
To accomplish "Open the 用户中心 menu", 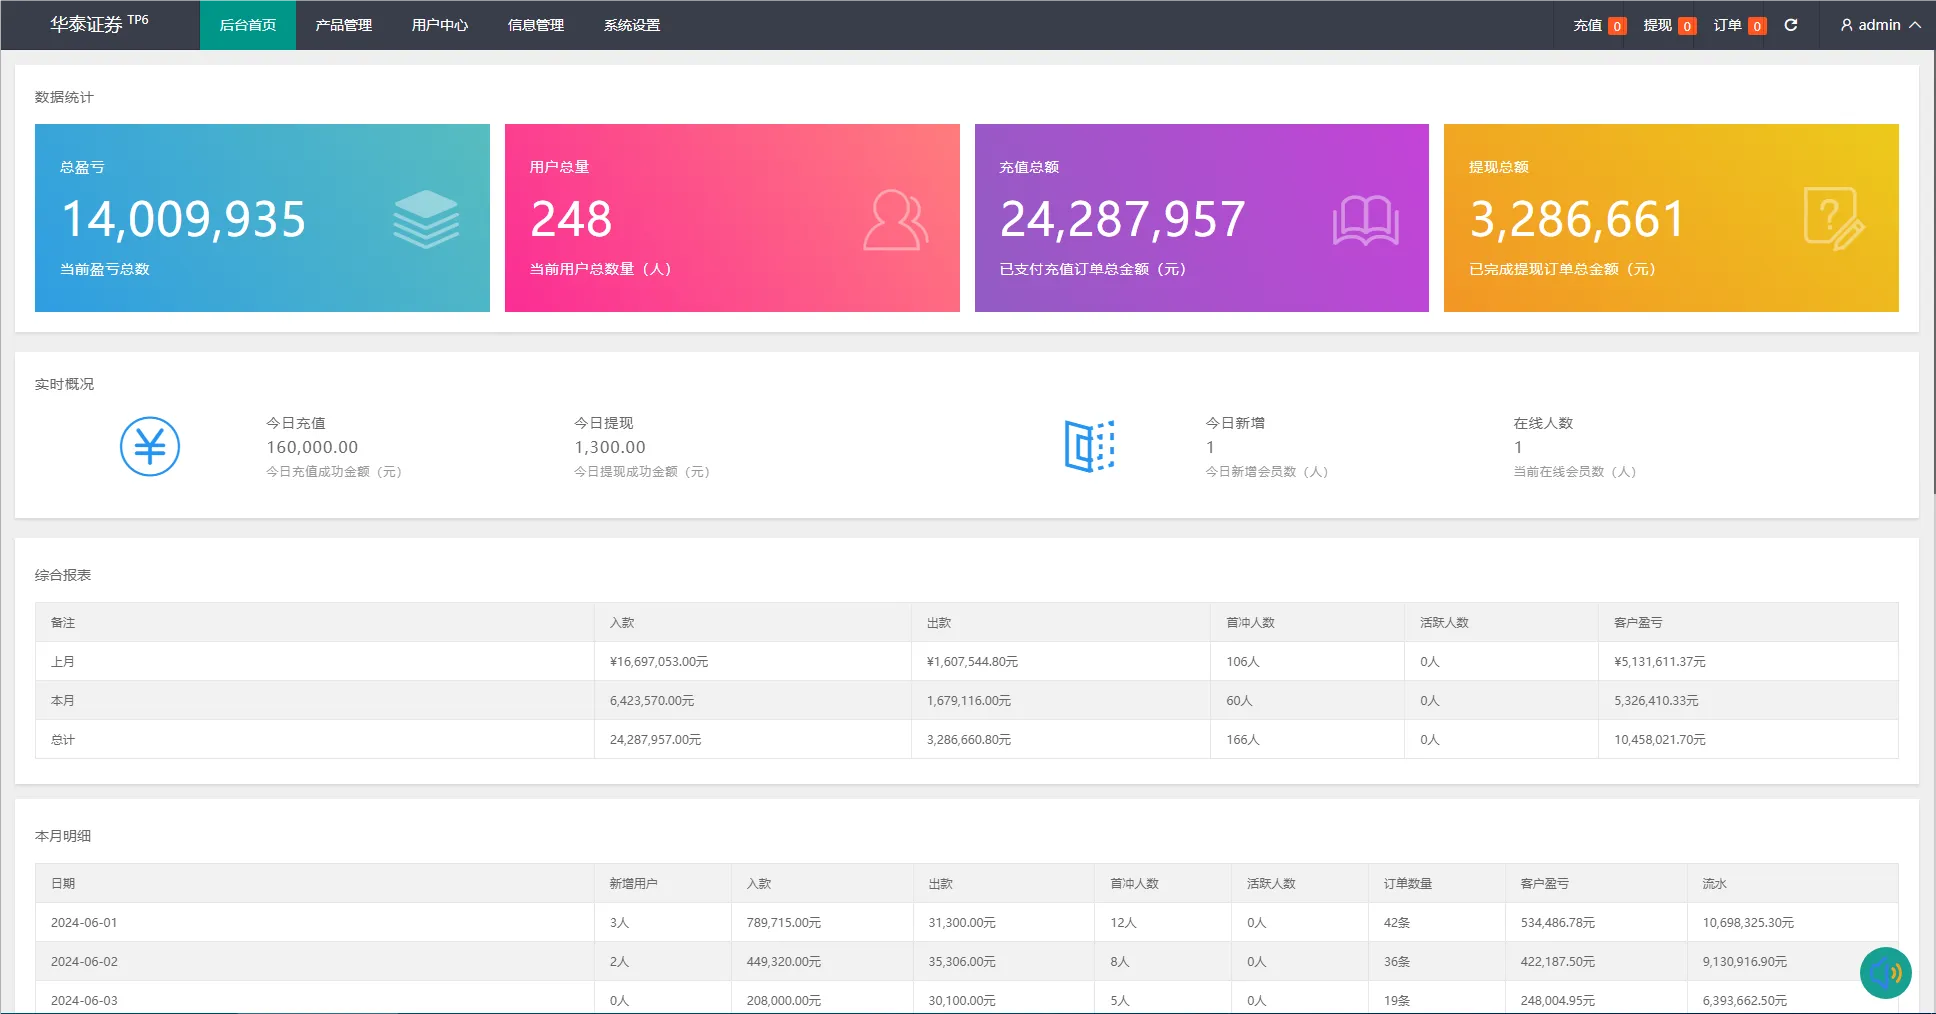I will pos(439,25).
